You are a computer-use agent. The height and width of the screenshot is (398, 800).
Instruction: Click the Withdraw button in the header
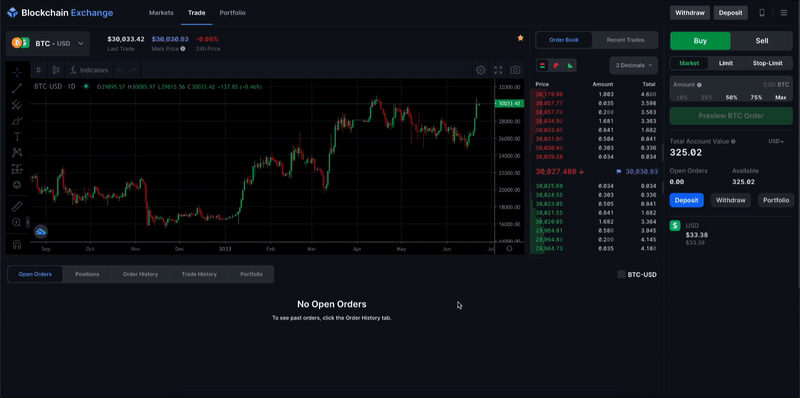(690, 13)
